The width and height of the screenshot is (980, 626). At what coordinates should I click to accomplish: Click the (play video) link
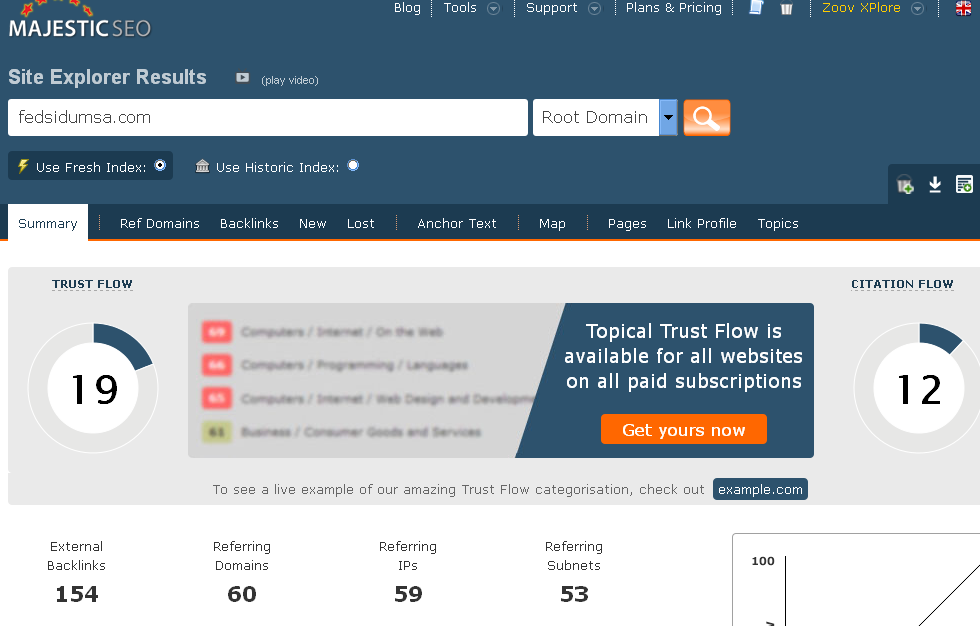(x=290, y=80)
